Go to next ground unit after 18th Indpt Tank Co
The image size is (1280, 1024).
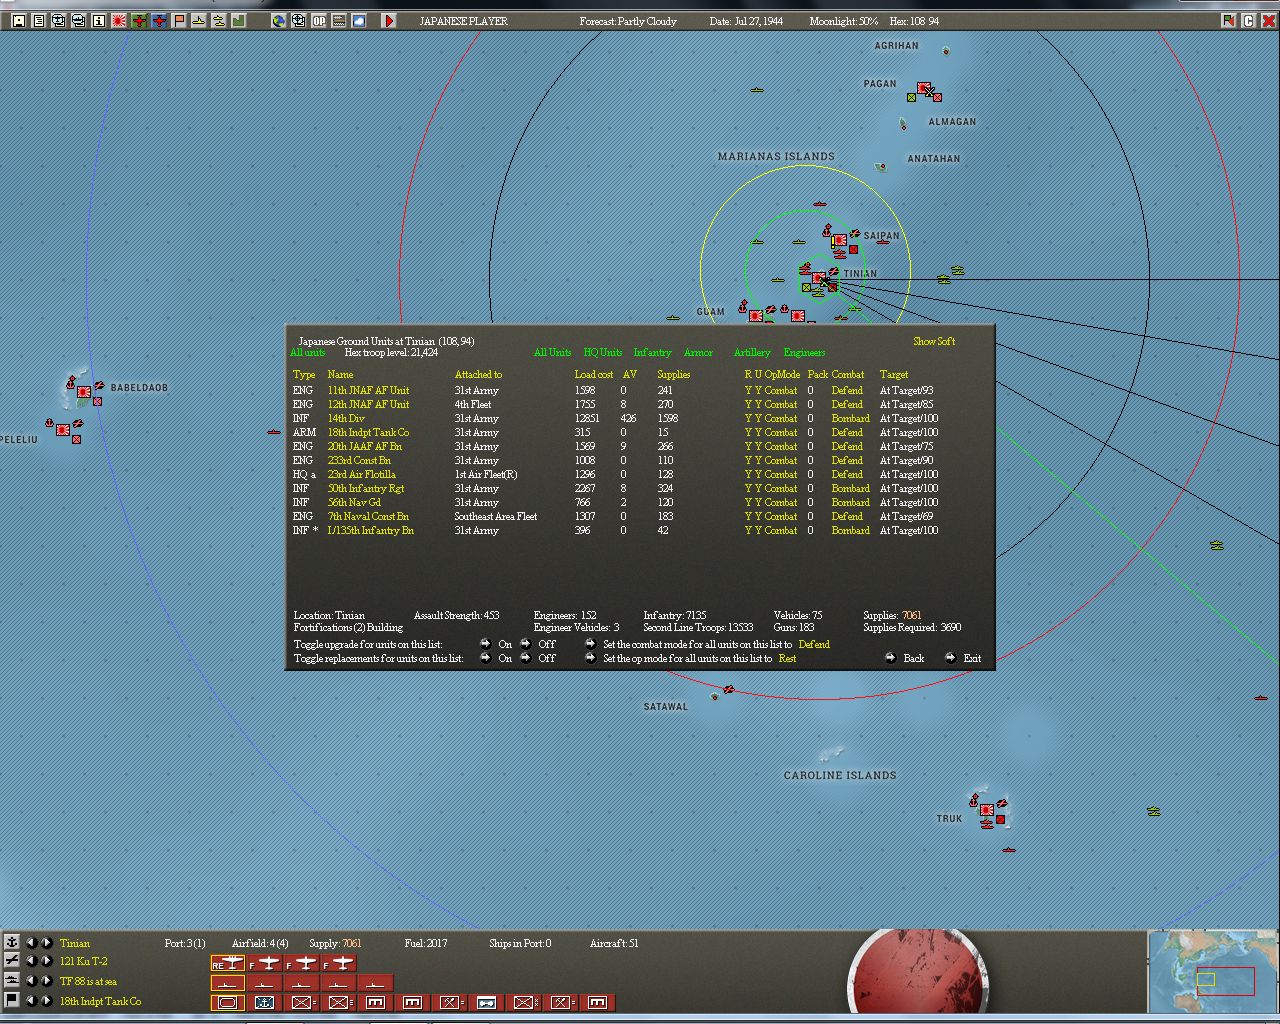coord(46,1000)
